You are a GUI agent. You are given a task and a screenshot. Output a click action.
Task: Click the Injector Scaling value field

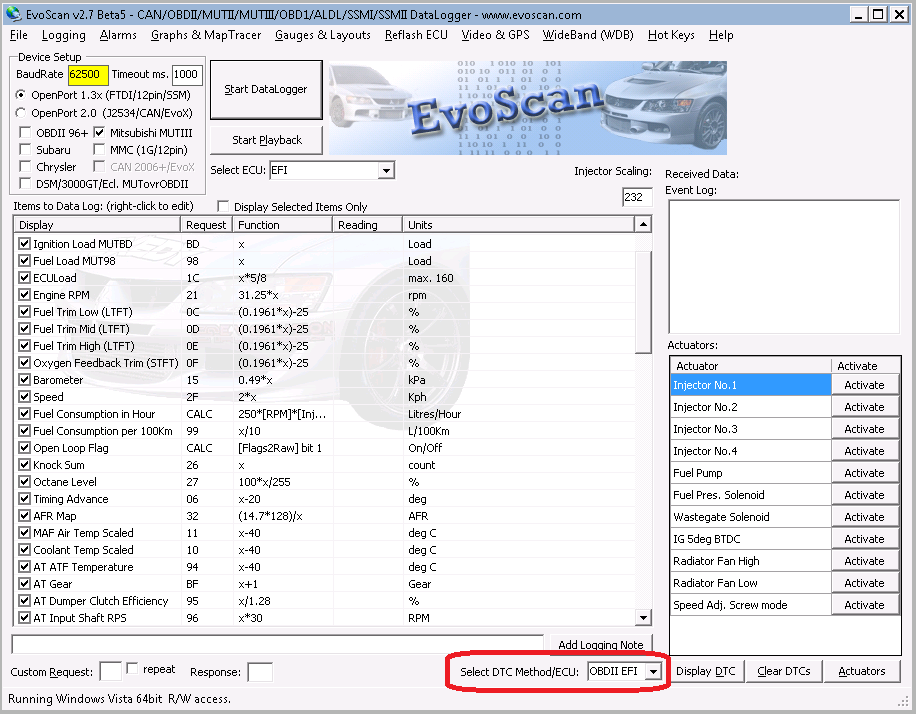637,198
